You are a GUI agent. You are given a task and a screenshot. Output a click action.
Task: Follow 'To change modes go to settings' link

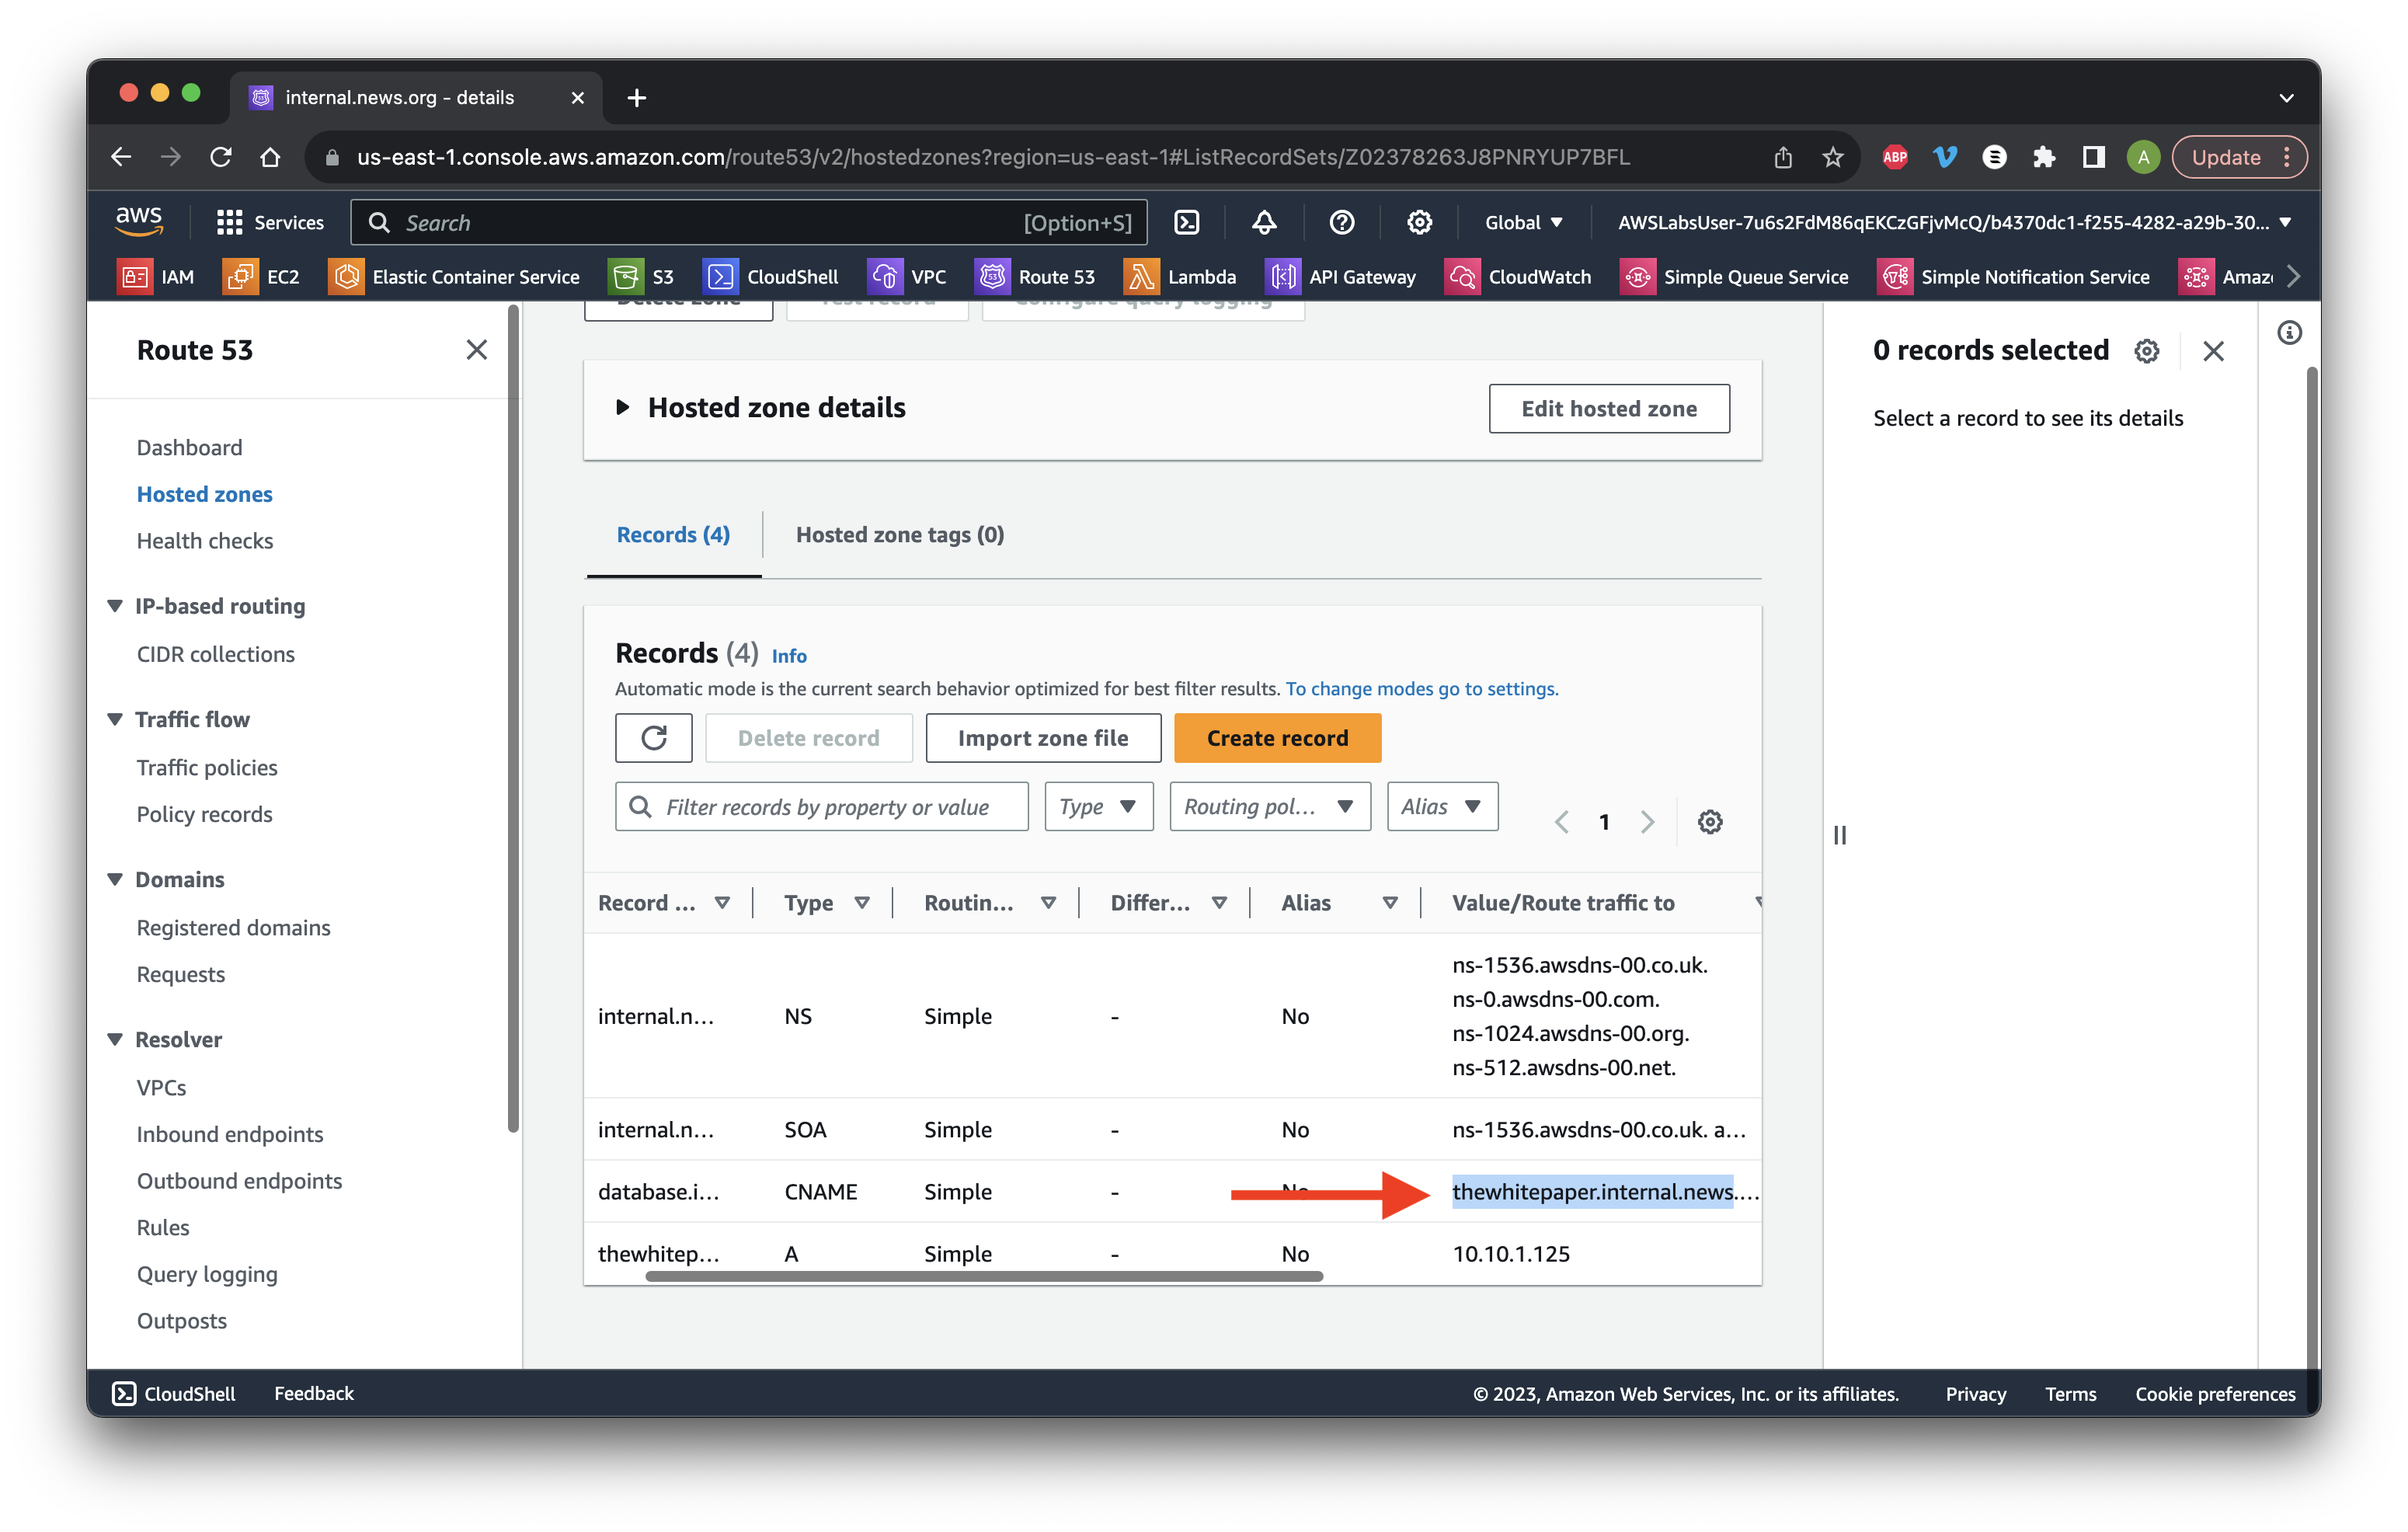(1421, 688)
